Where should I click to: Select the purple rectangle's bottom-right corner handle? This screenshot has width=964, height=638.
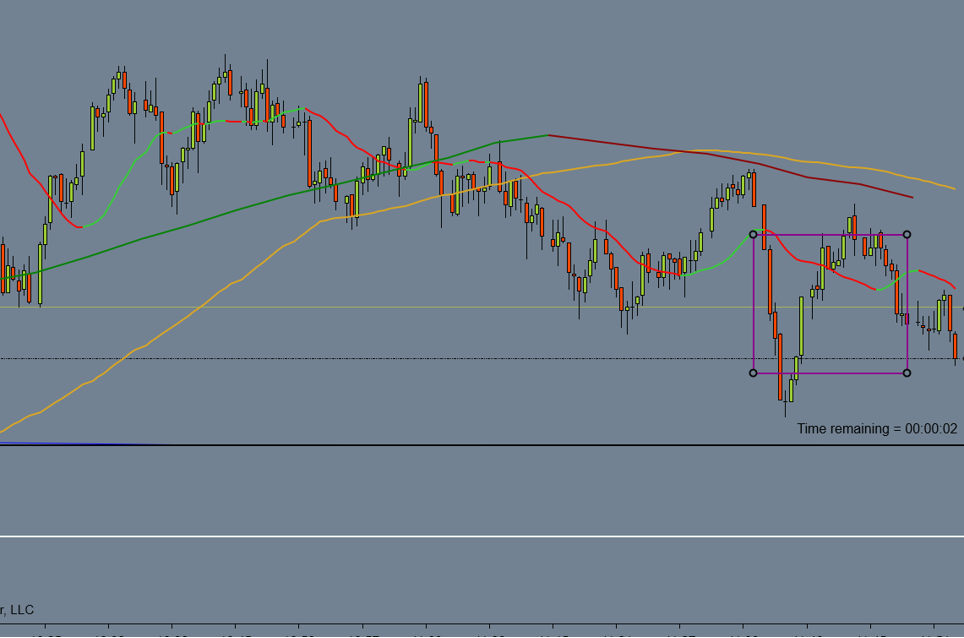pos(907,372)
